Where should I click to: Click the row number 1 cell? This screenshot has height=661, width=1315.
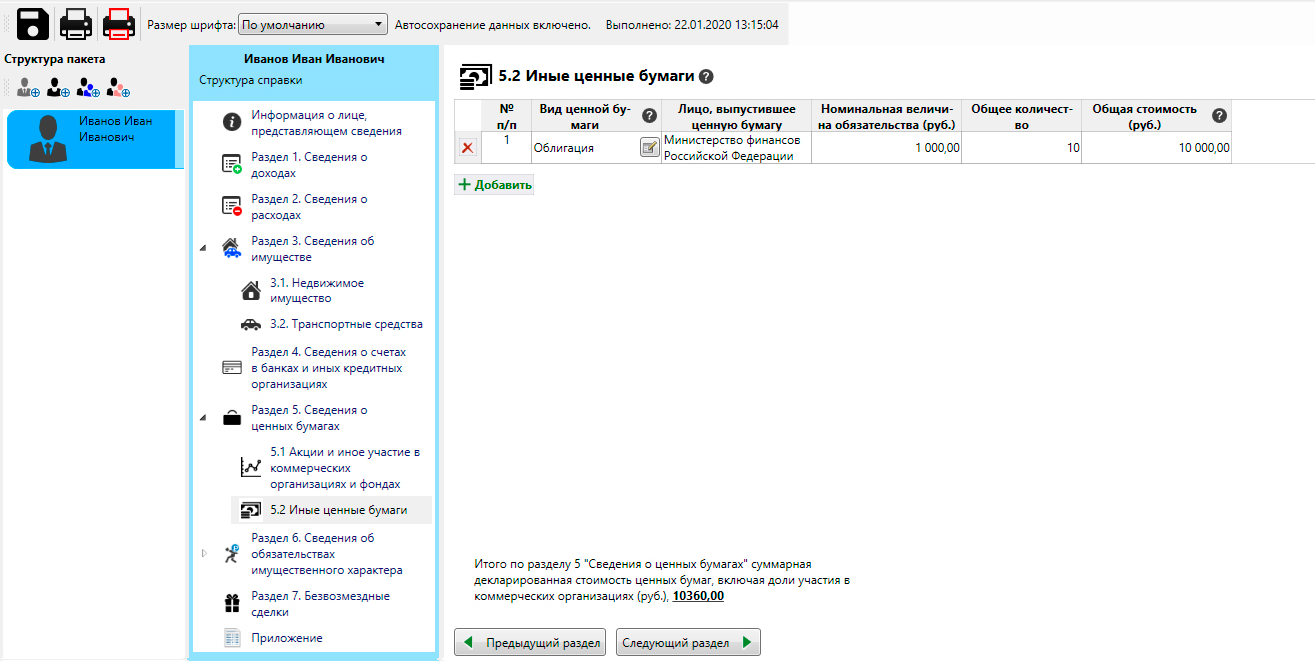pyautogui.click(x=506, y=148)
